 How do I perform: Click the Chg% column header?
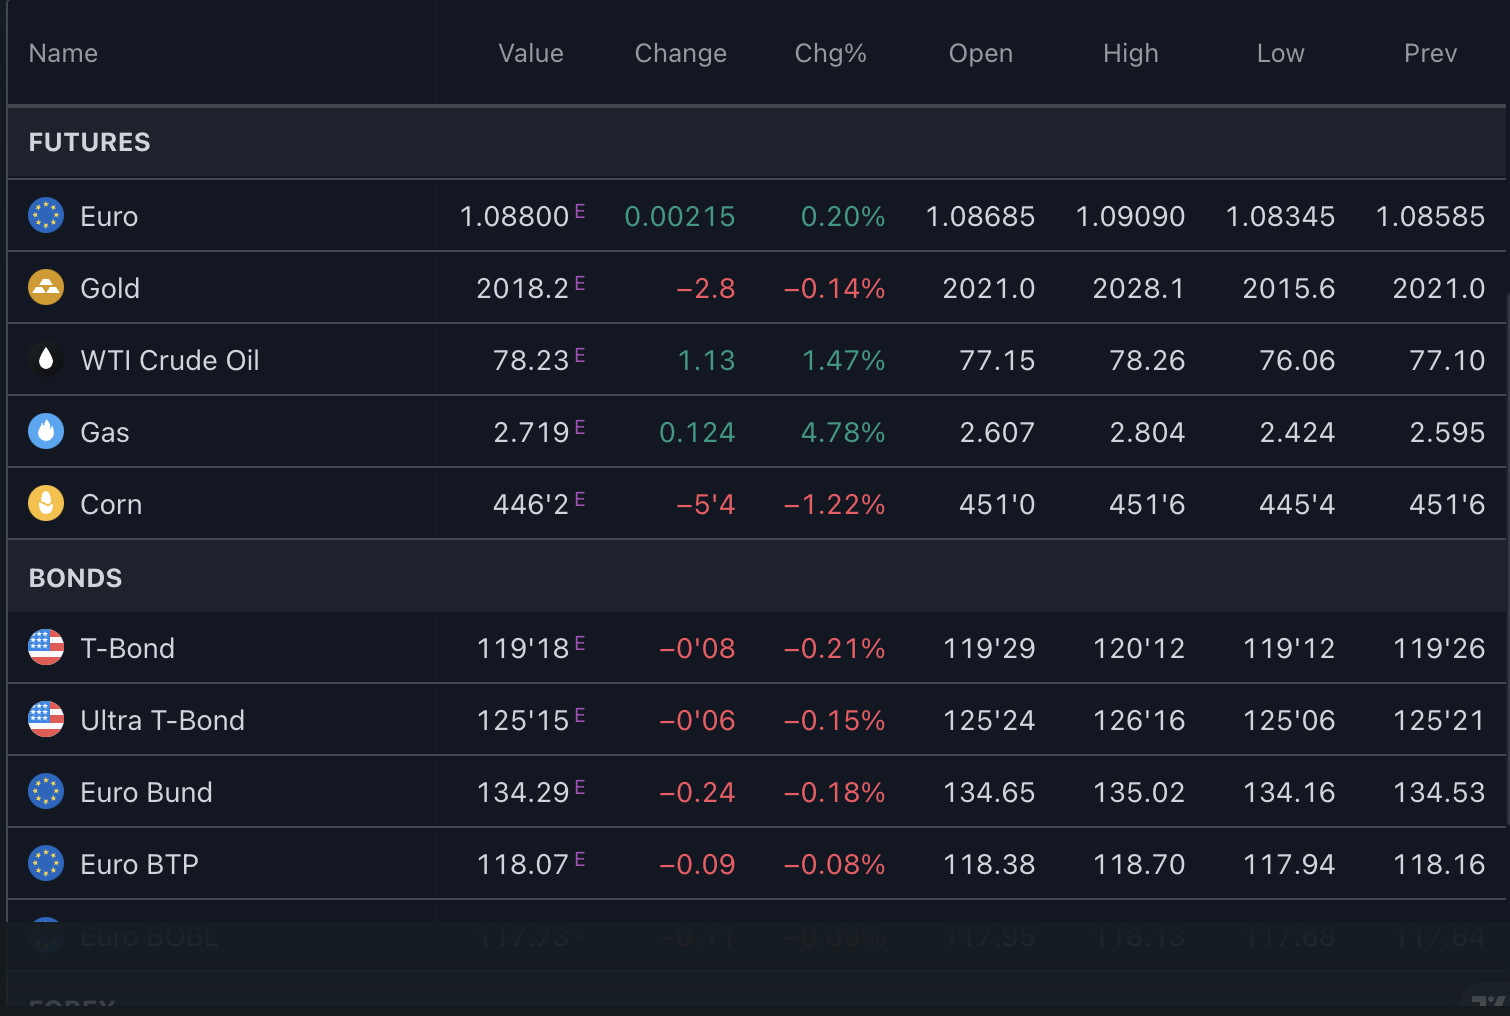click(x=830, y=53)
